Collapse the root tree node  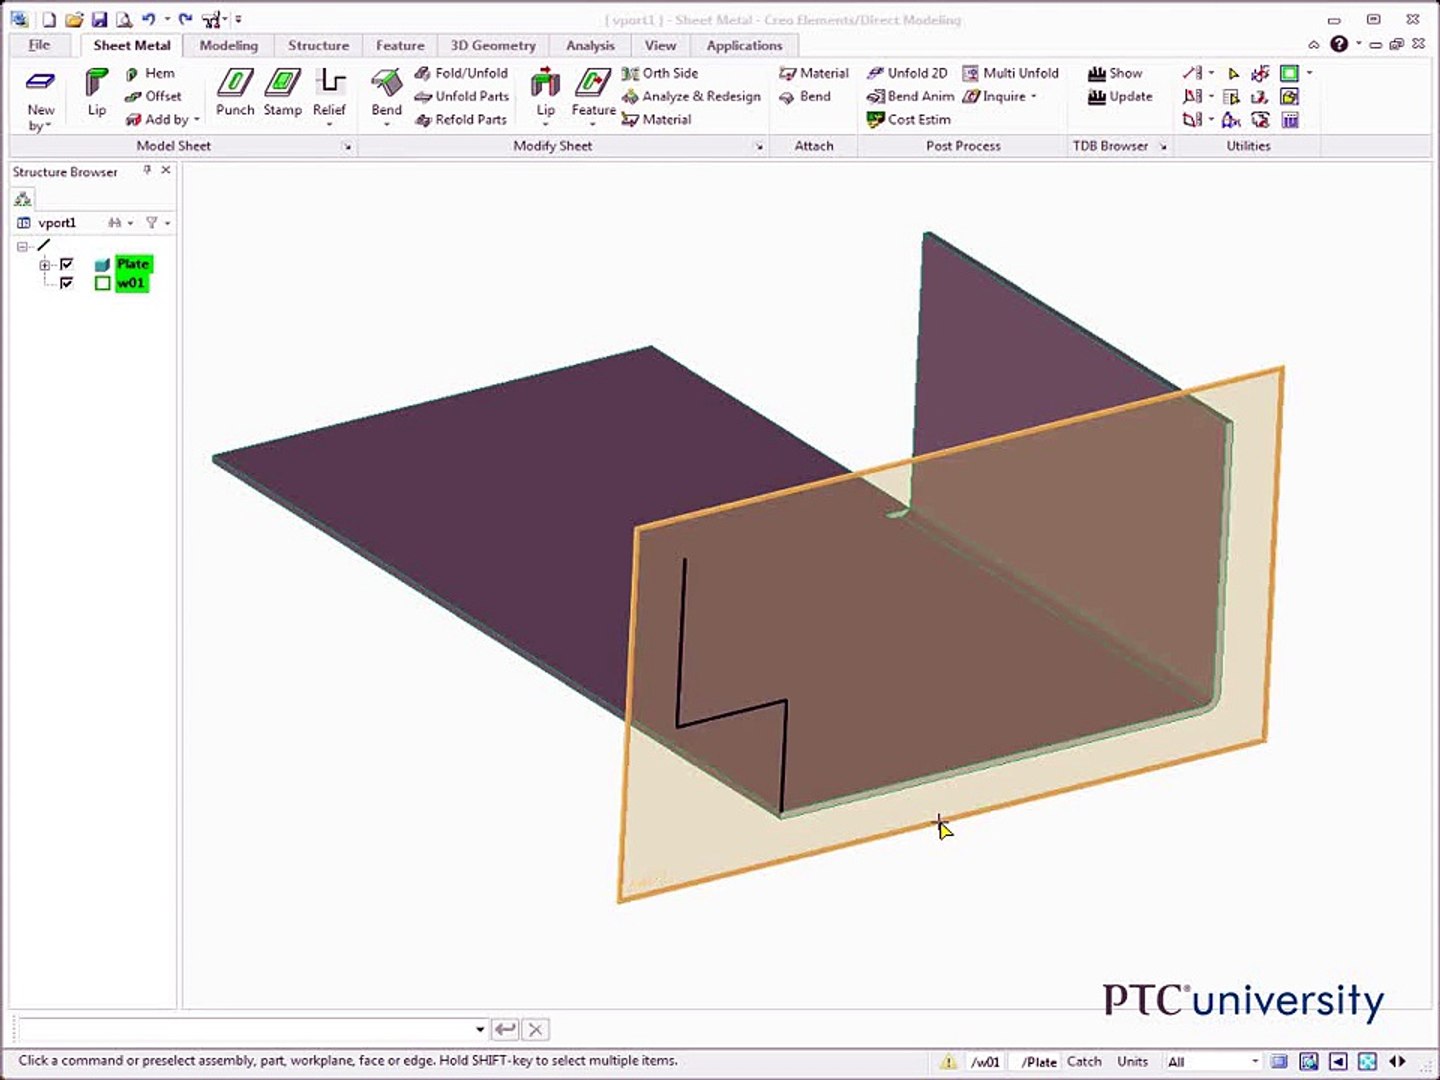coord(22,246)
